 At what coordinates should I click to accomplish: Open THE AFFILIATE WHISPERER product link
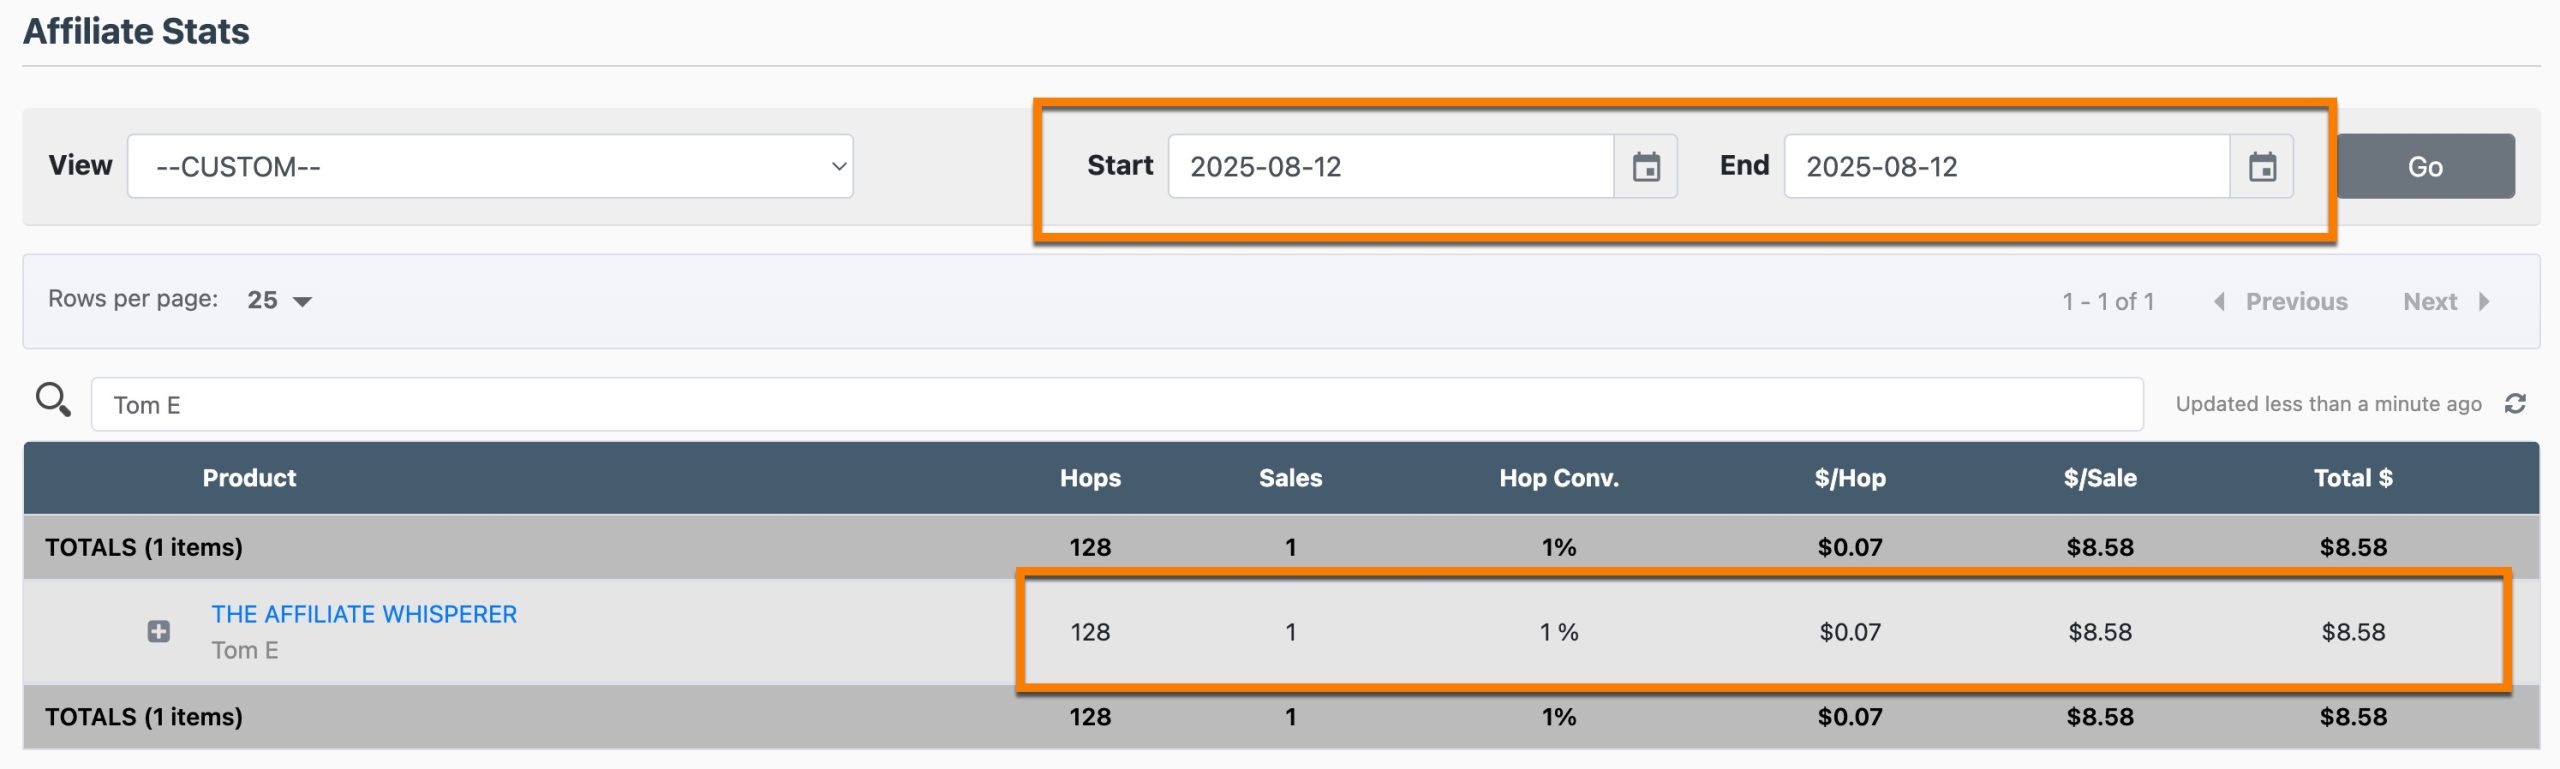click(364, 614)
